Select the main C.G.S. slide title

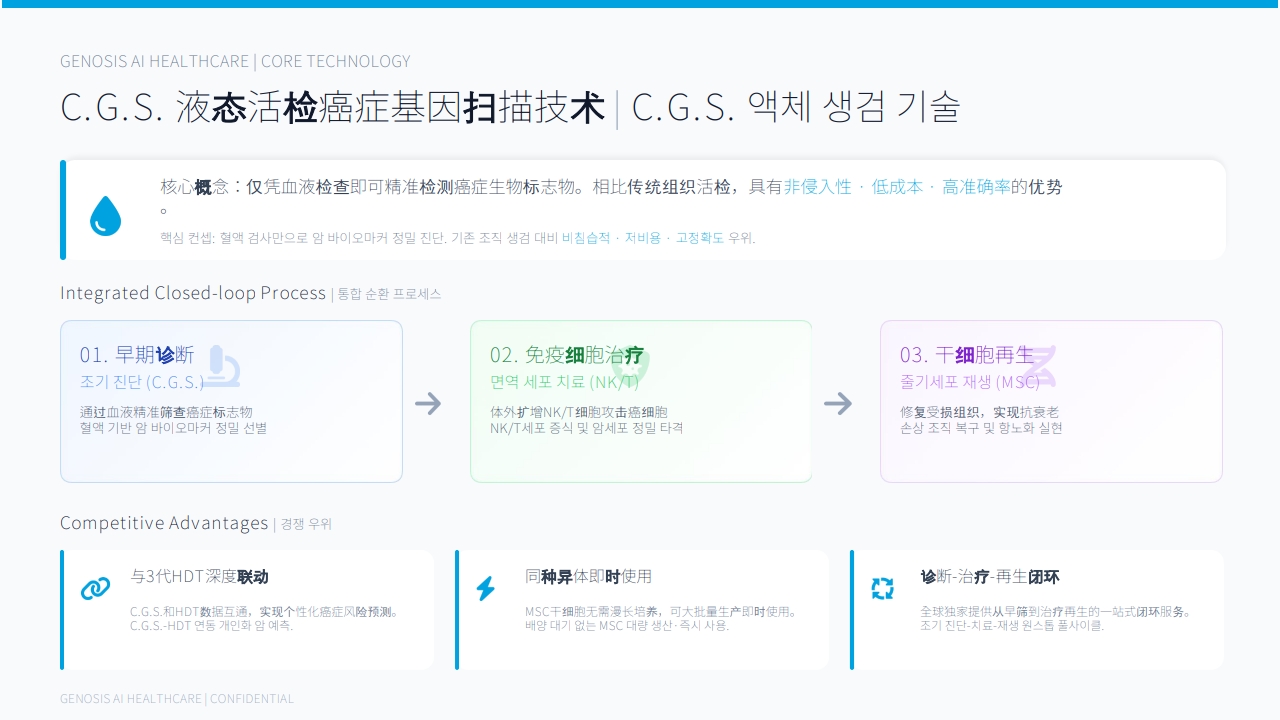(x=510, y=107)
